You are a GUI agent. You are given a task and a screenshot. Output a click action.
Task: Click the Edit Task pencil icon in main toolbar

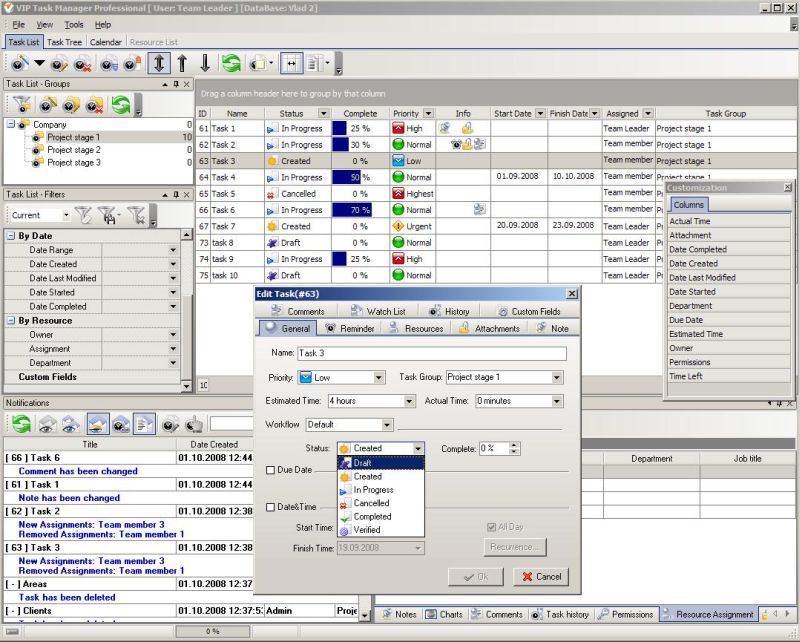click(59, 63)
